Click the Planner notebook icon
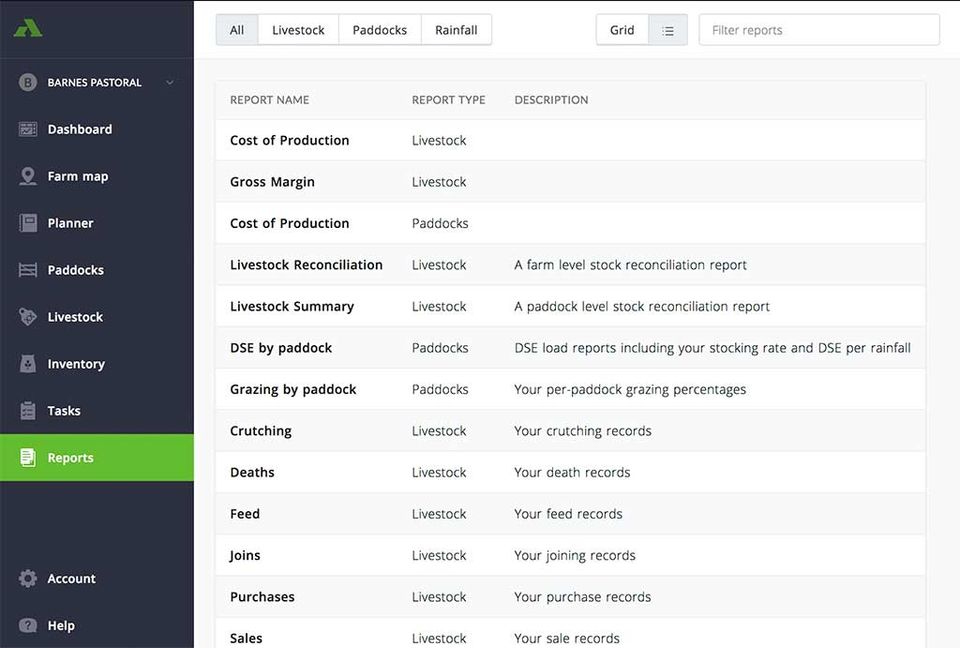Screen dimensions: 960x648 [x=28, y=223]
